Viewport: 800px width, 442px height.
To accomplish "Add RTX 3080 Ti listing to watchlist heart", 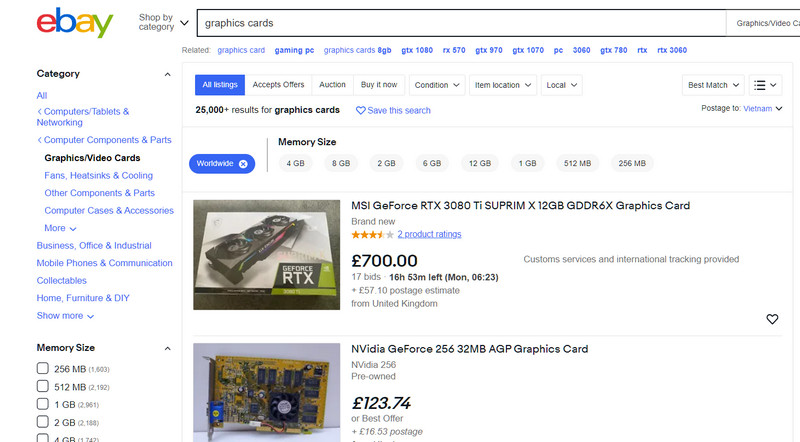I will click(772, 319).
